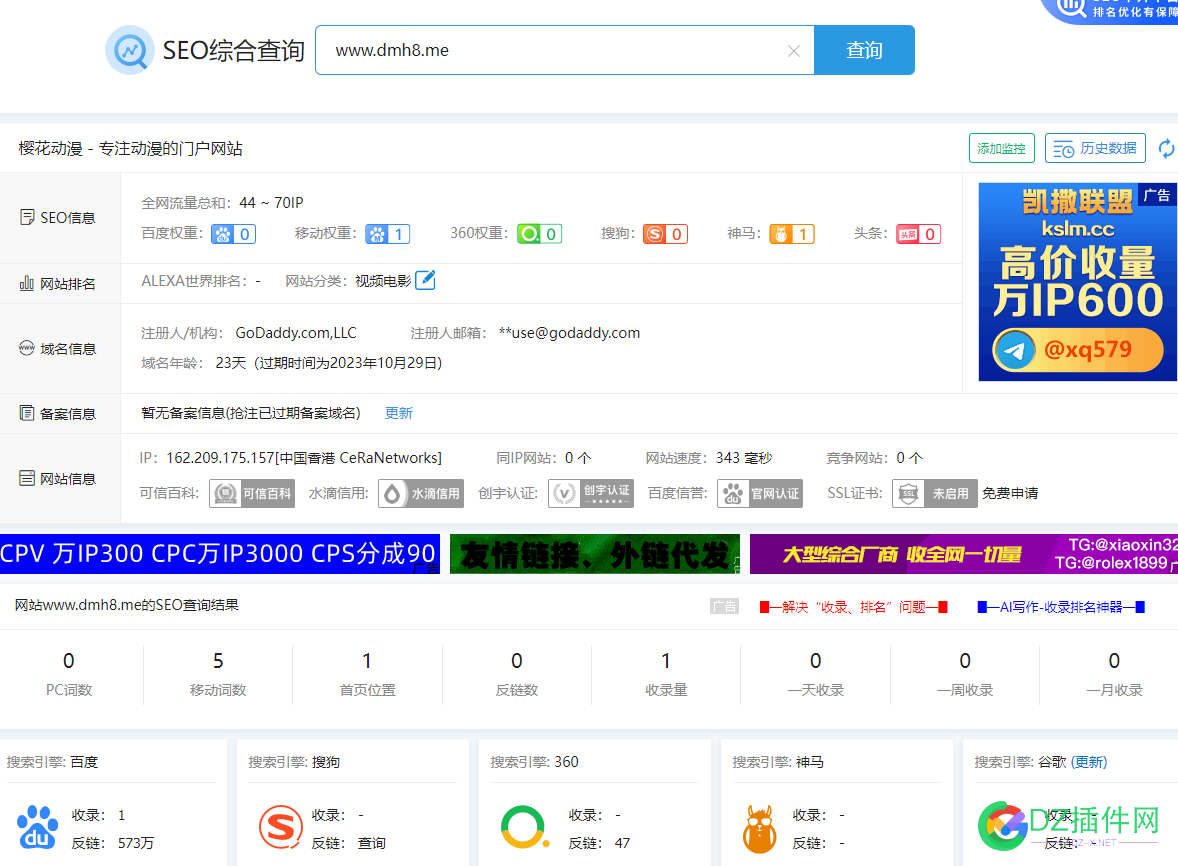
Task: Click the 头条 weight badge icon
Action: [918, 234]
